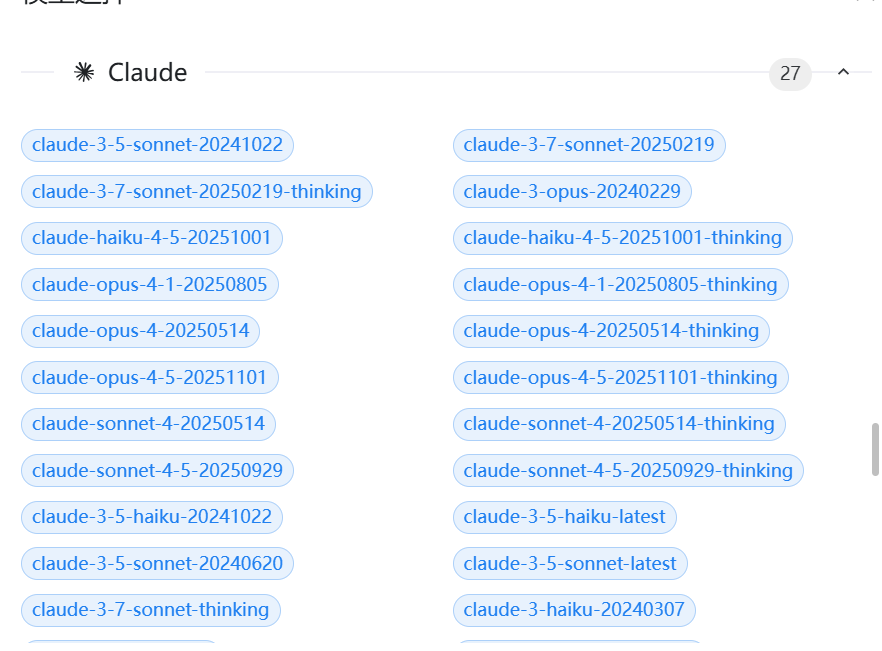Collapse the Claude model group chevron
Image resolution: width=882 pixels, height=651 pixels.
tap(843, 72)
